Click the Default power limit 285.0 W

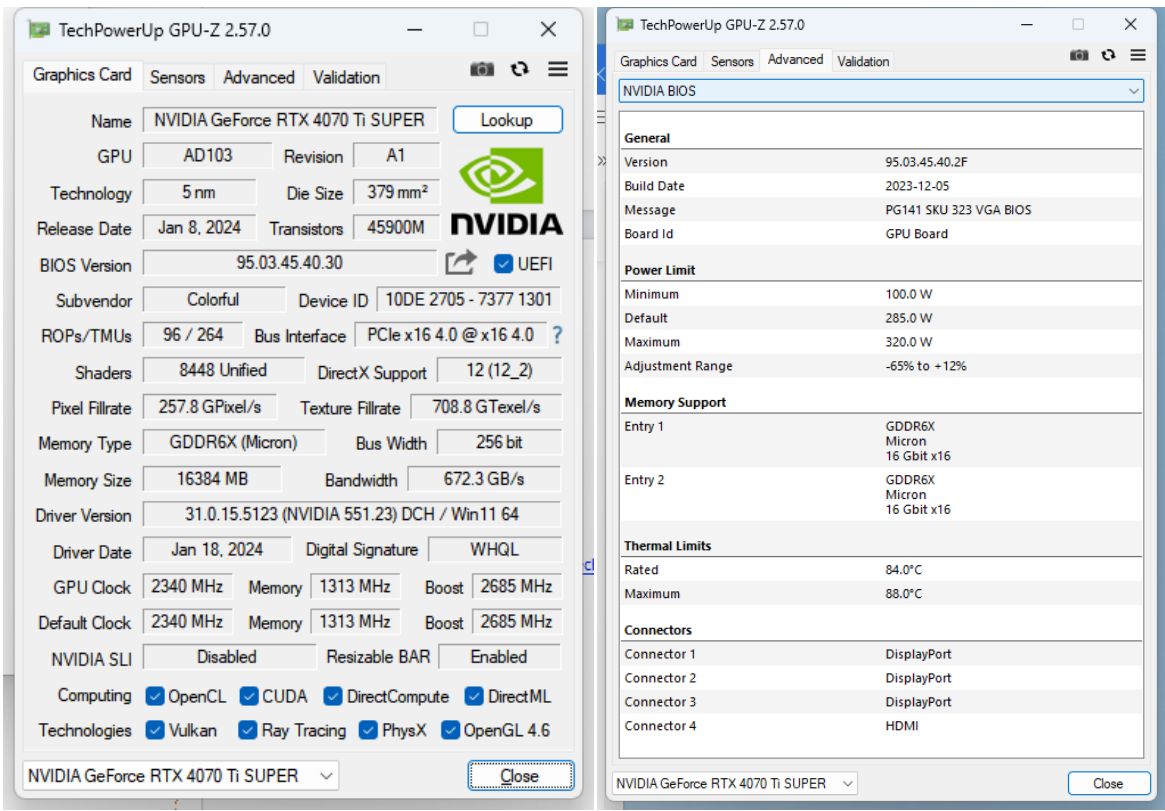point(908,318)
